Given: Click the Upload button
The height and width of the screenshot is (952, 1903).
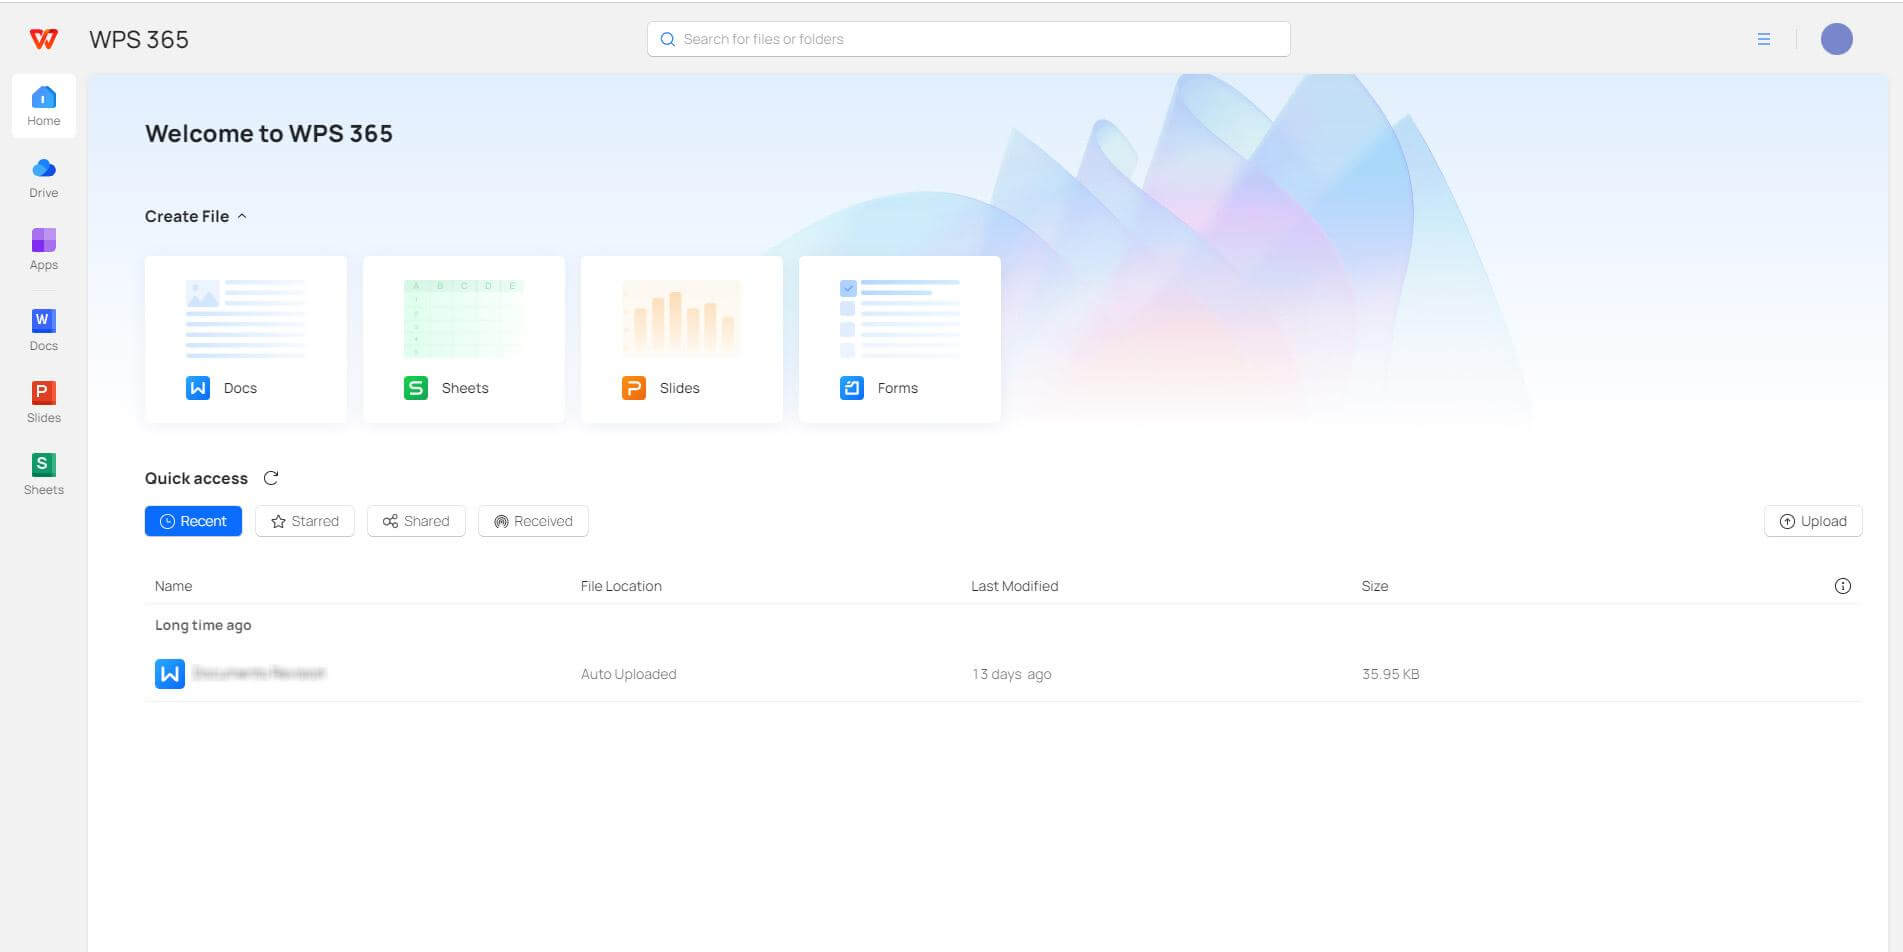Looking at the screenshot, I should tap(1813, 521).
